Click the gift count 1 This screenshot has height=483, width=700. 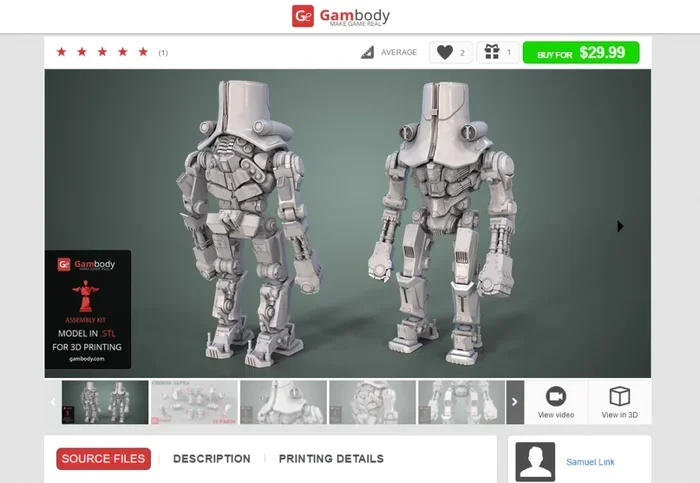coord(509,53)
